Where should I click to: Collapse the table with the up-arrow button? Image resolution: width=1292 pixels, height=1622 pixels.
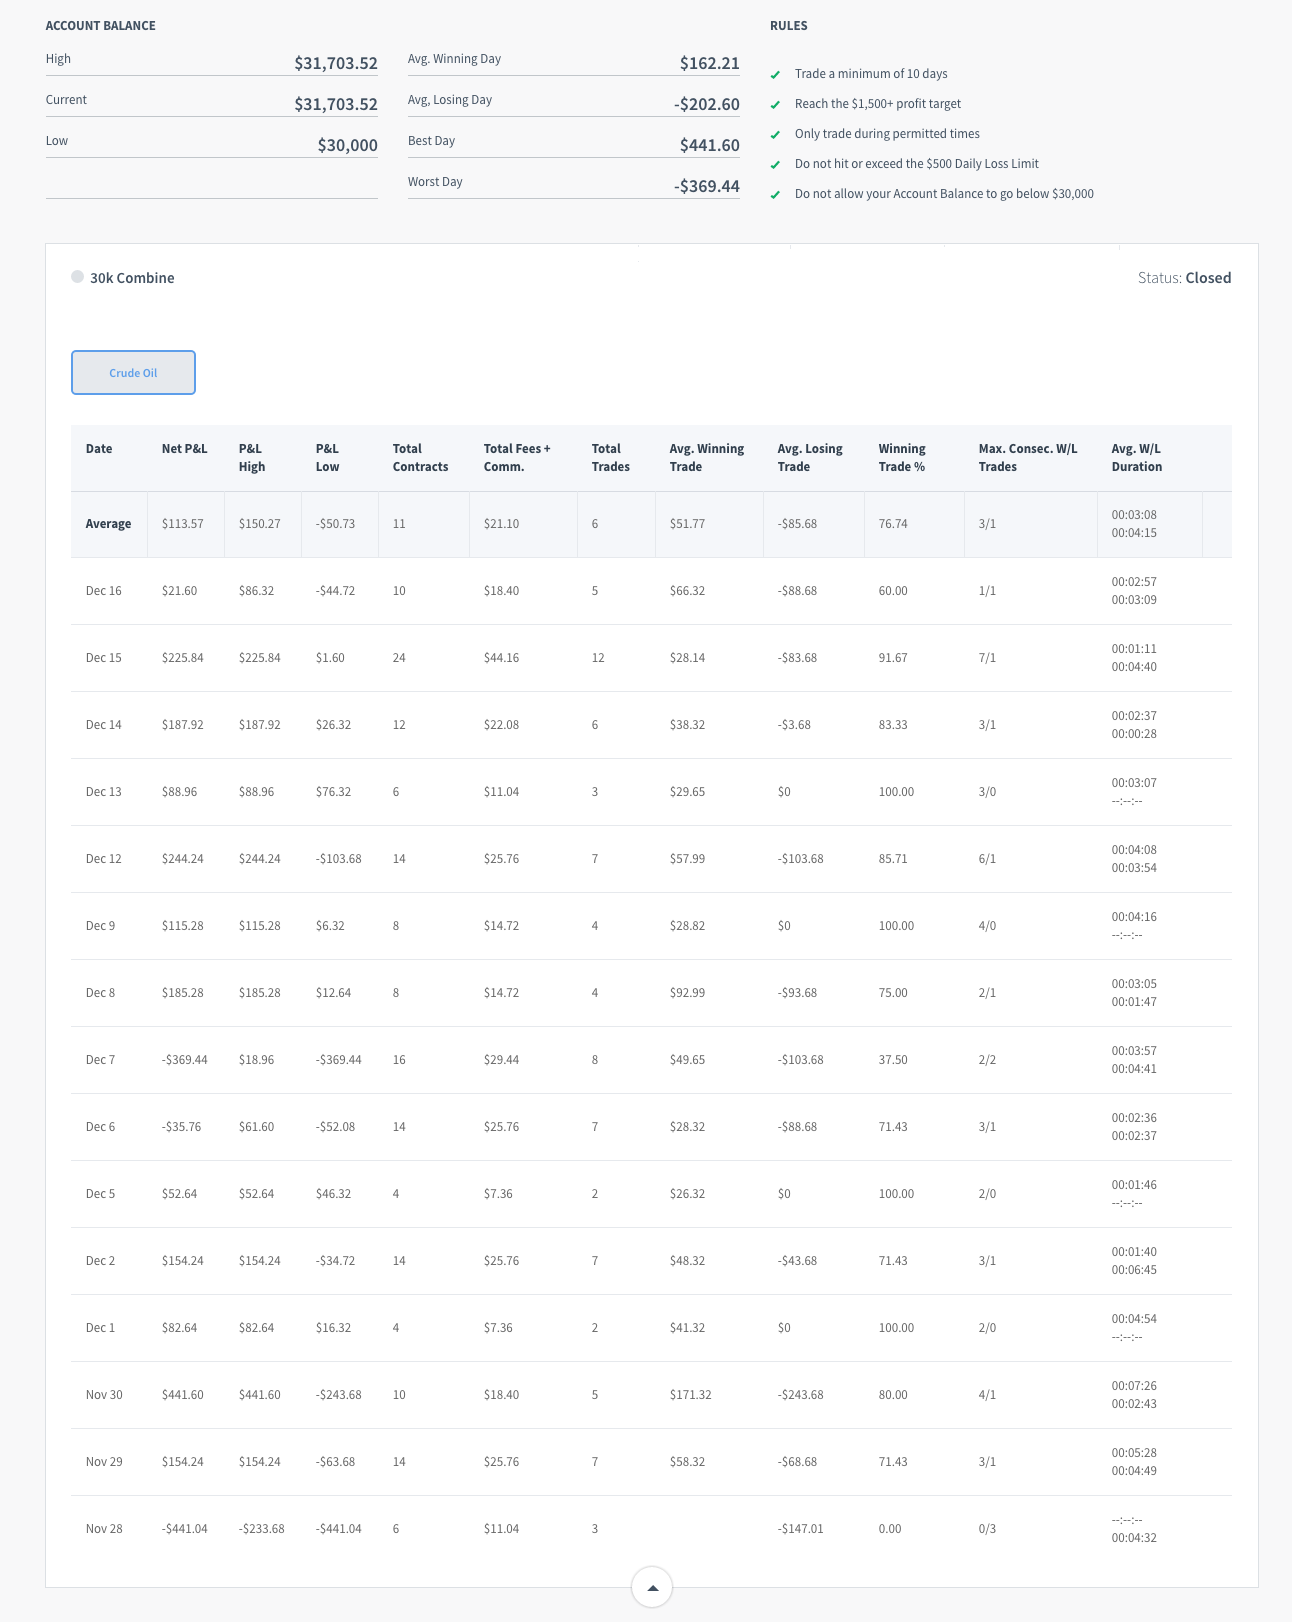(x=652, y=1587)
